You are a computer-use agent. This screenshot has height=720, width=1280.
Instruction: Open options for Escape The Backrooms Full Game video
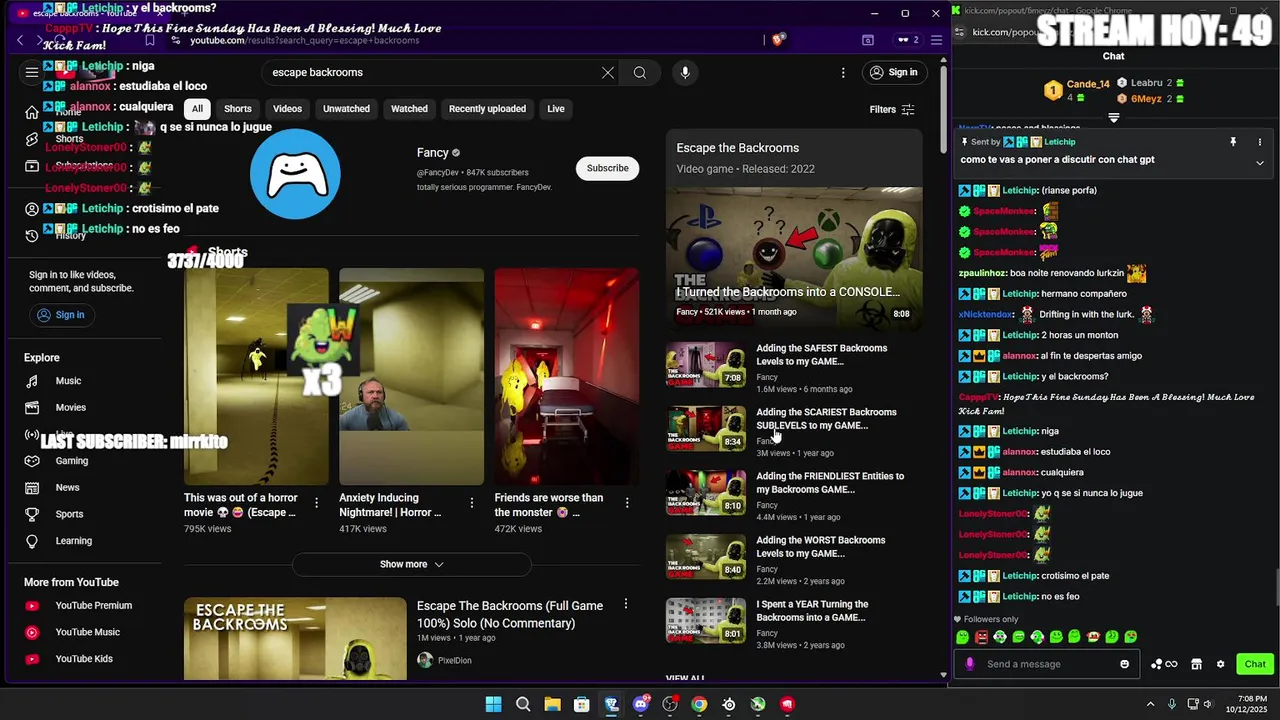[626, 604]
